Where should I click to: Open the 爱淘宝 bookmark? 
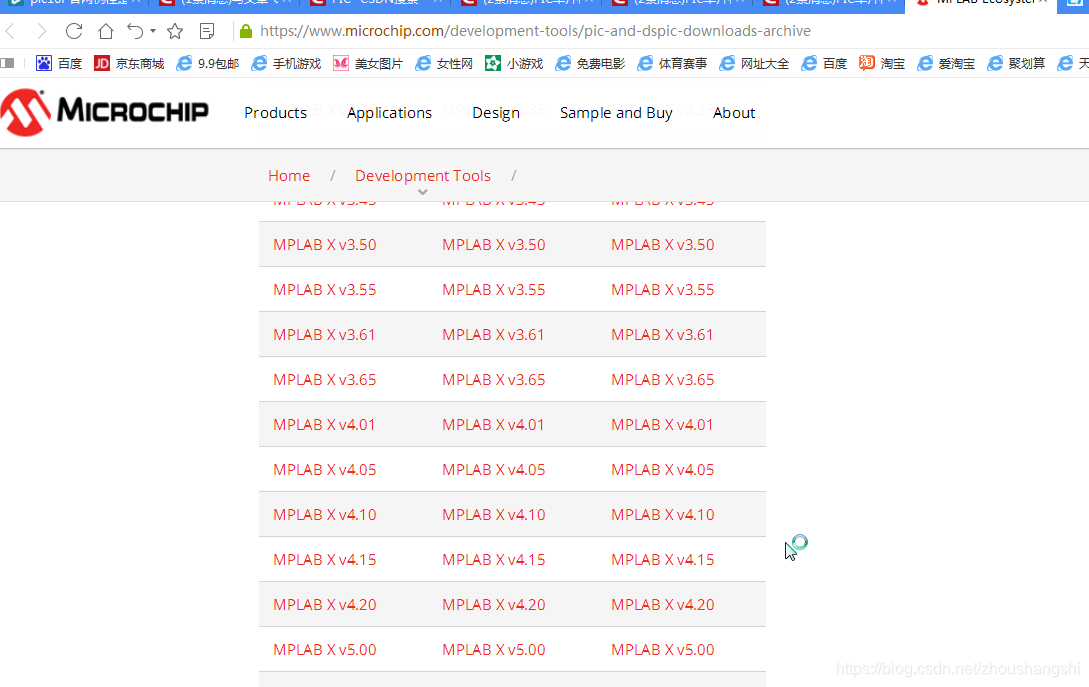point(946,63)
